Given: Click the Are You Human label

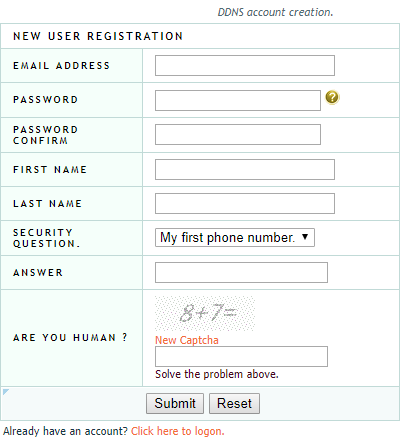Looking at the screenshot, I should (x=70, y=337).
